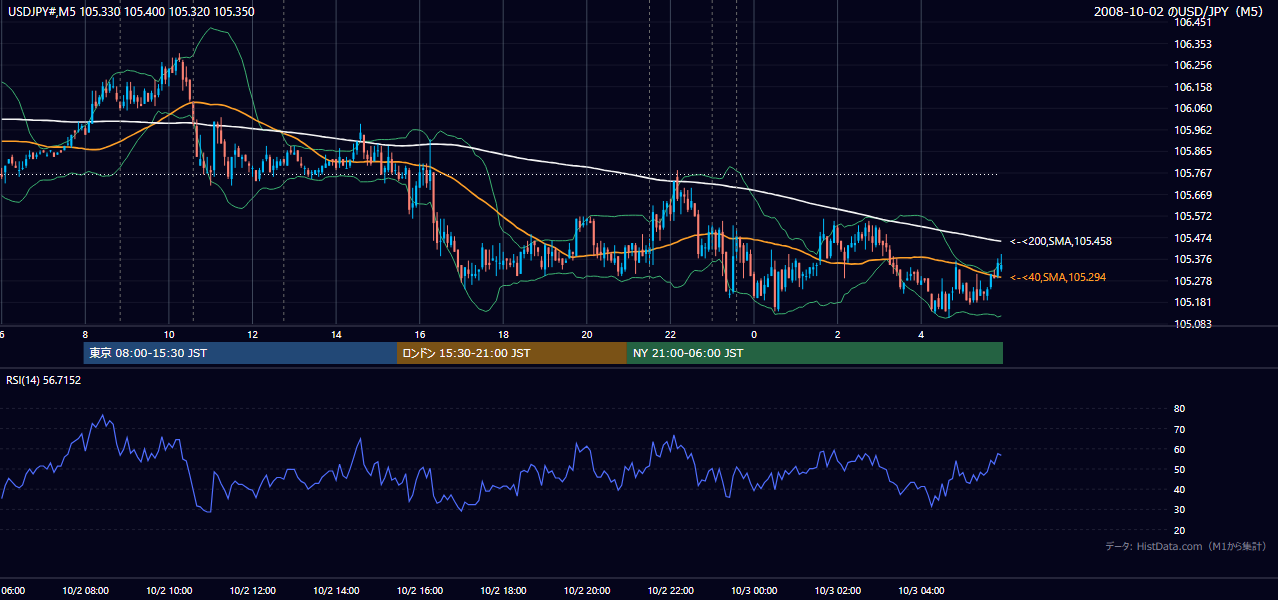The height and width of the screenshot is (600, 1278).
Task: Click the 10/2 22:00 bottom time label
Action: tap(670, 590)
